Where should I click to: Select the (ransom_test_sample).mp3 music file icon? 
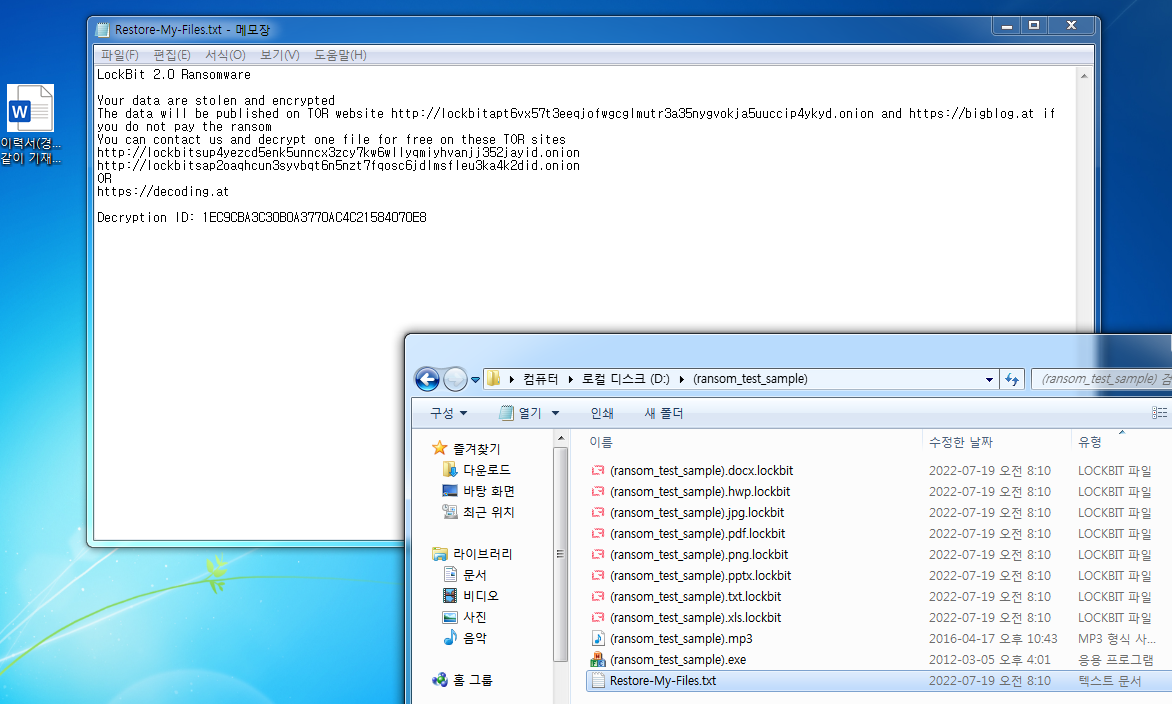point(597,638)
